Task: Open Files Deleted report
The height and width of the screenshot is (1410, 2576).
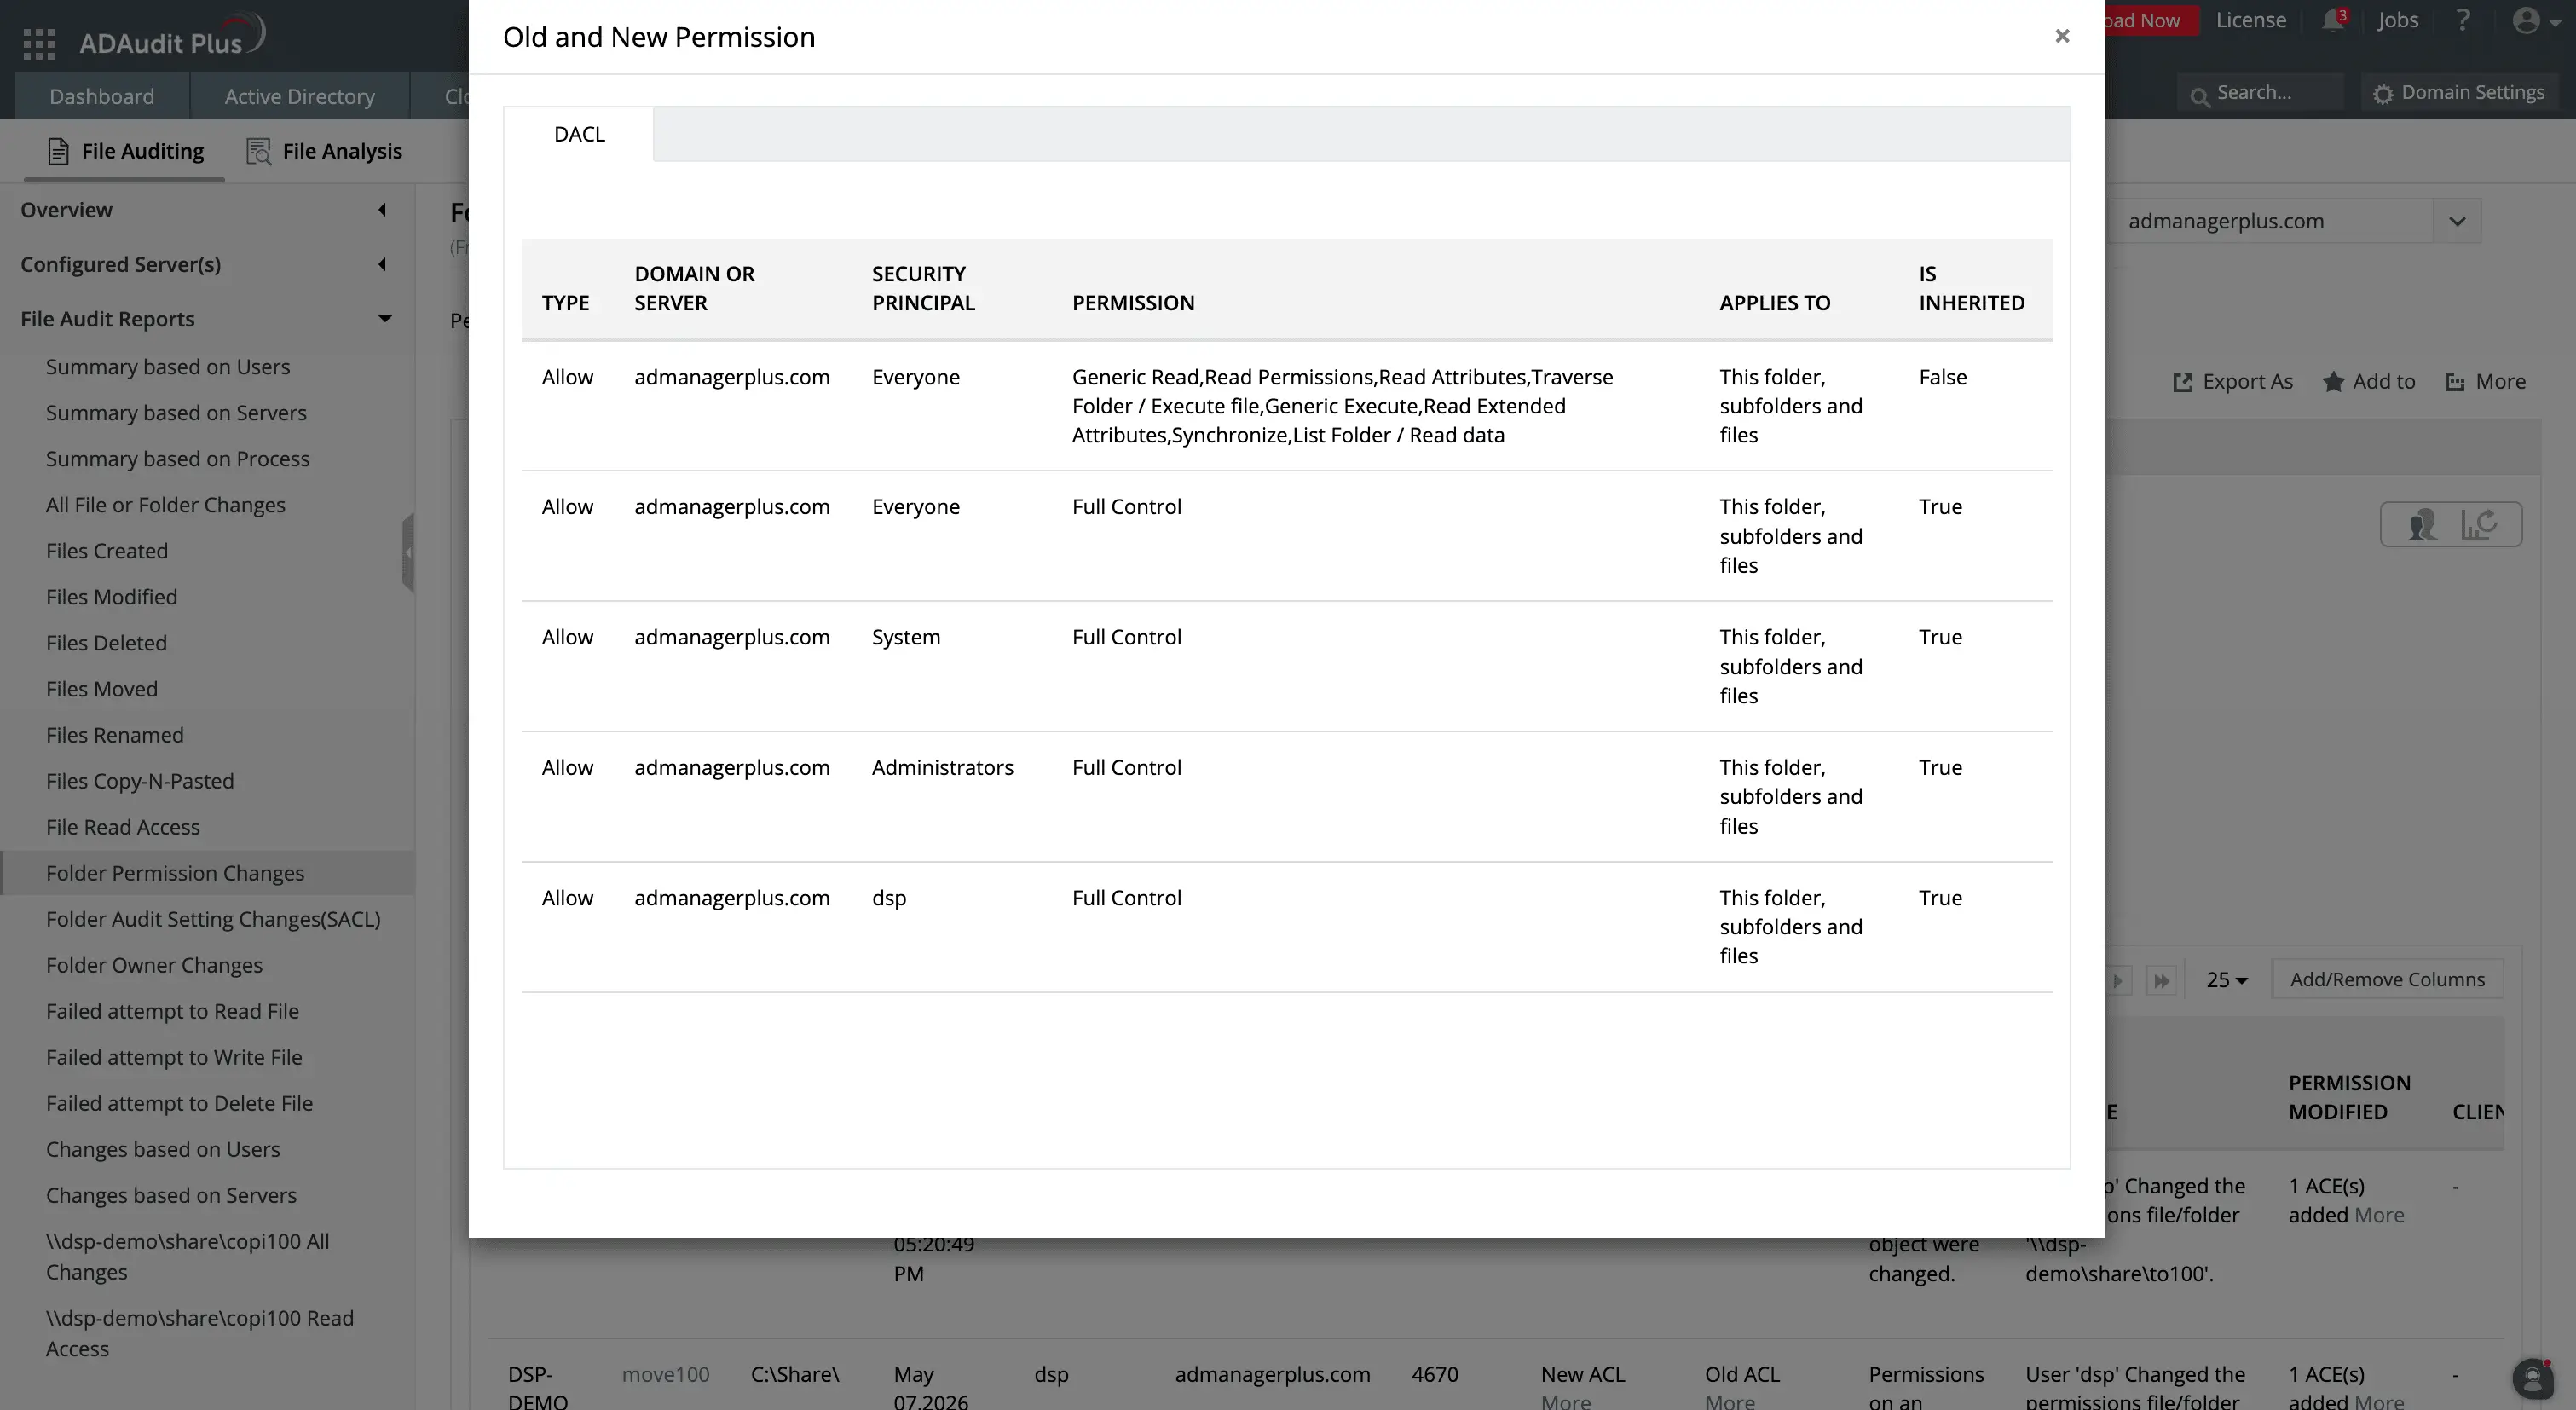Action: (x=106, y=643)
